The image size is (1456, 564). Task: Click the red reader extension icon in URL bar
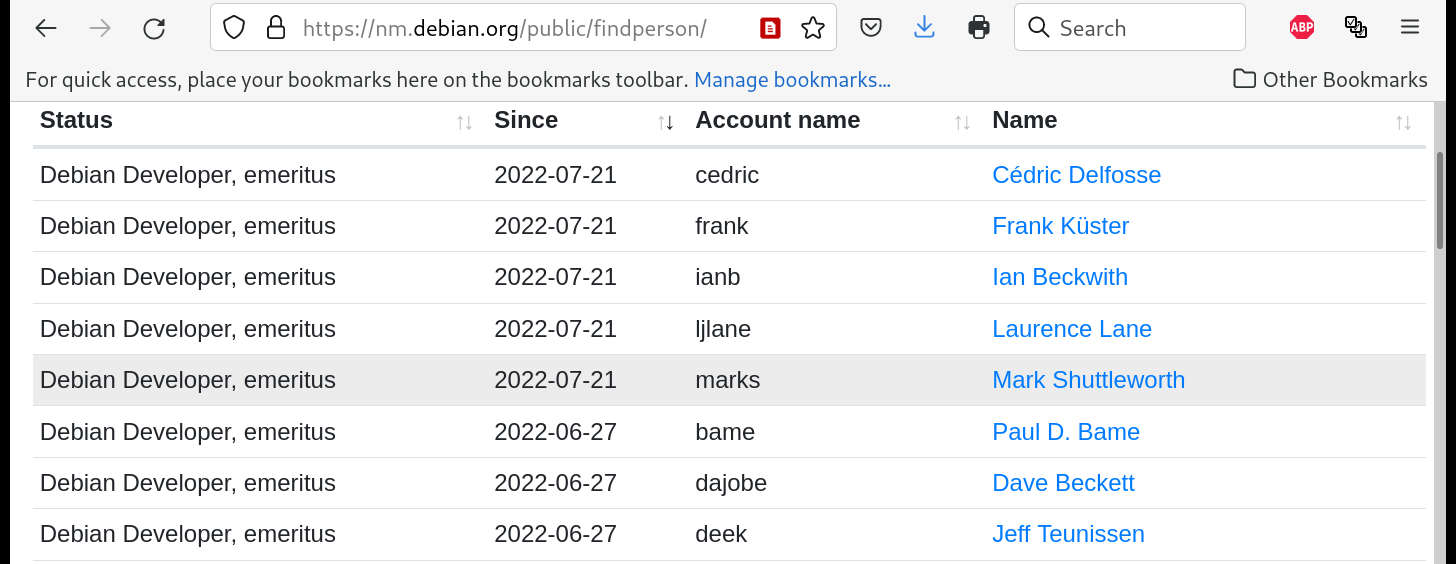pos(770,28)
